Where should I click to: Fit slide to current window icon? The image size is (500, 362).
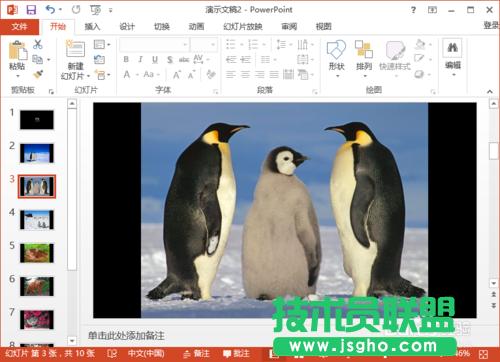coord(483,354)
